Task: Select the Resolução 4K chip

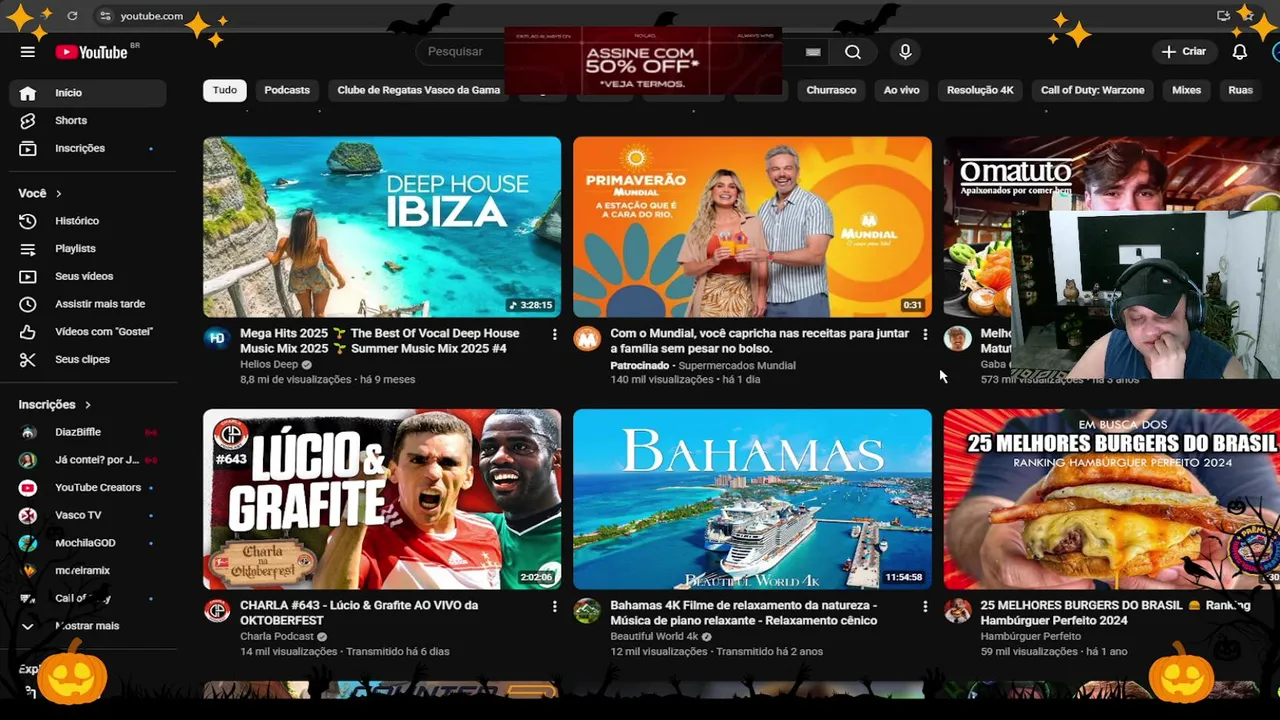Action: (980, 90)
